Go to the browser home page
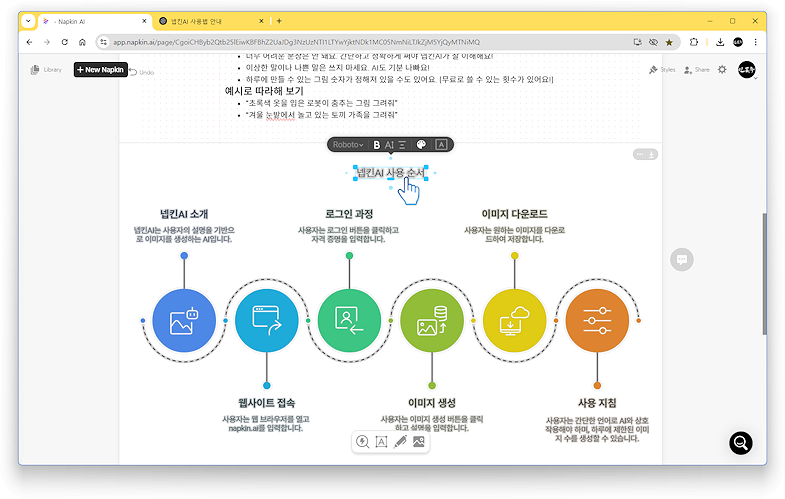 click(82, 42)
